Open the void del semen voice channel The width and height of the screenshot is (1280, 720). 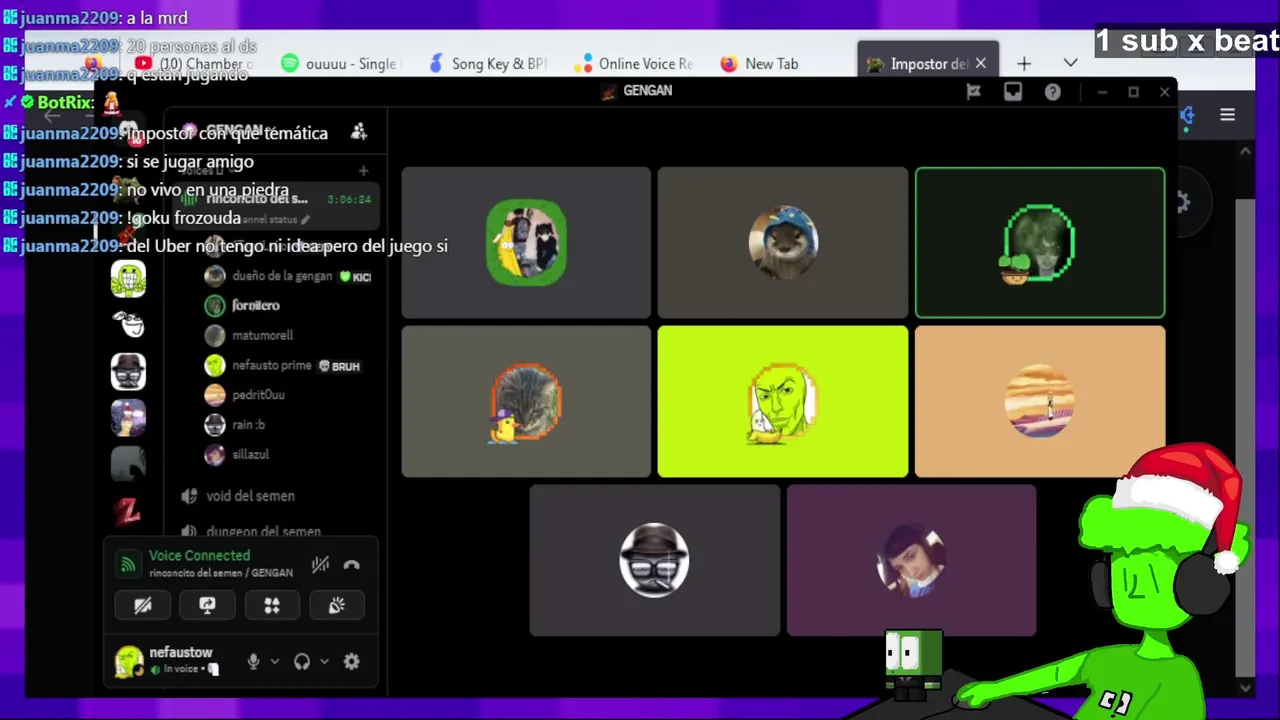tap(250, 496)
